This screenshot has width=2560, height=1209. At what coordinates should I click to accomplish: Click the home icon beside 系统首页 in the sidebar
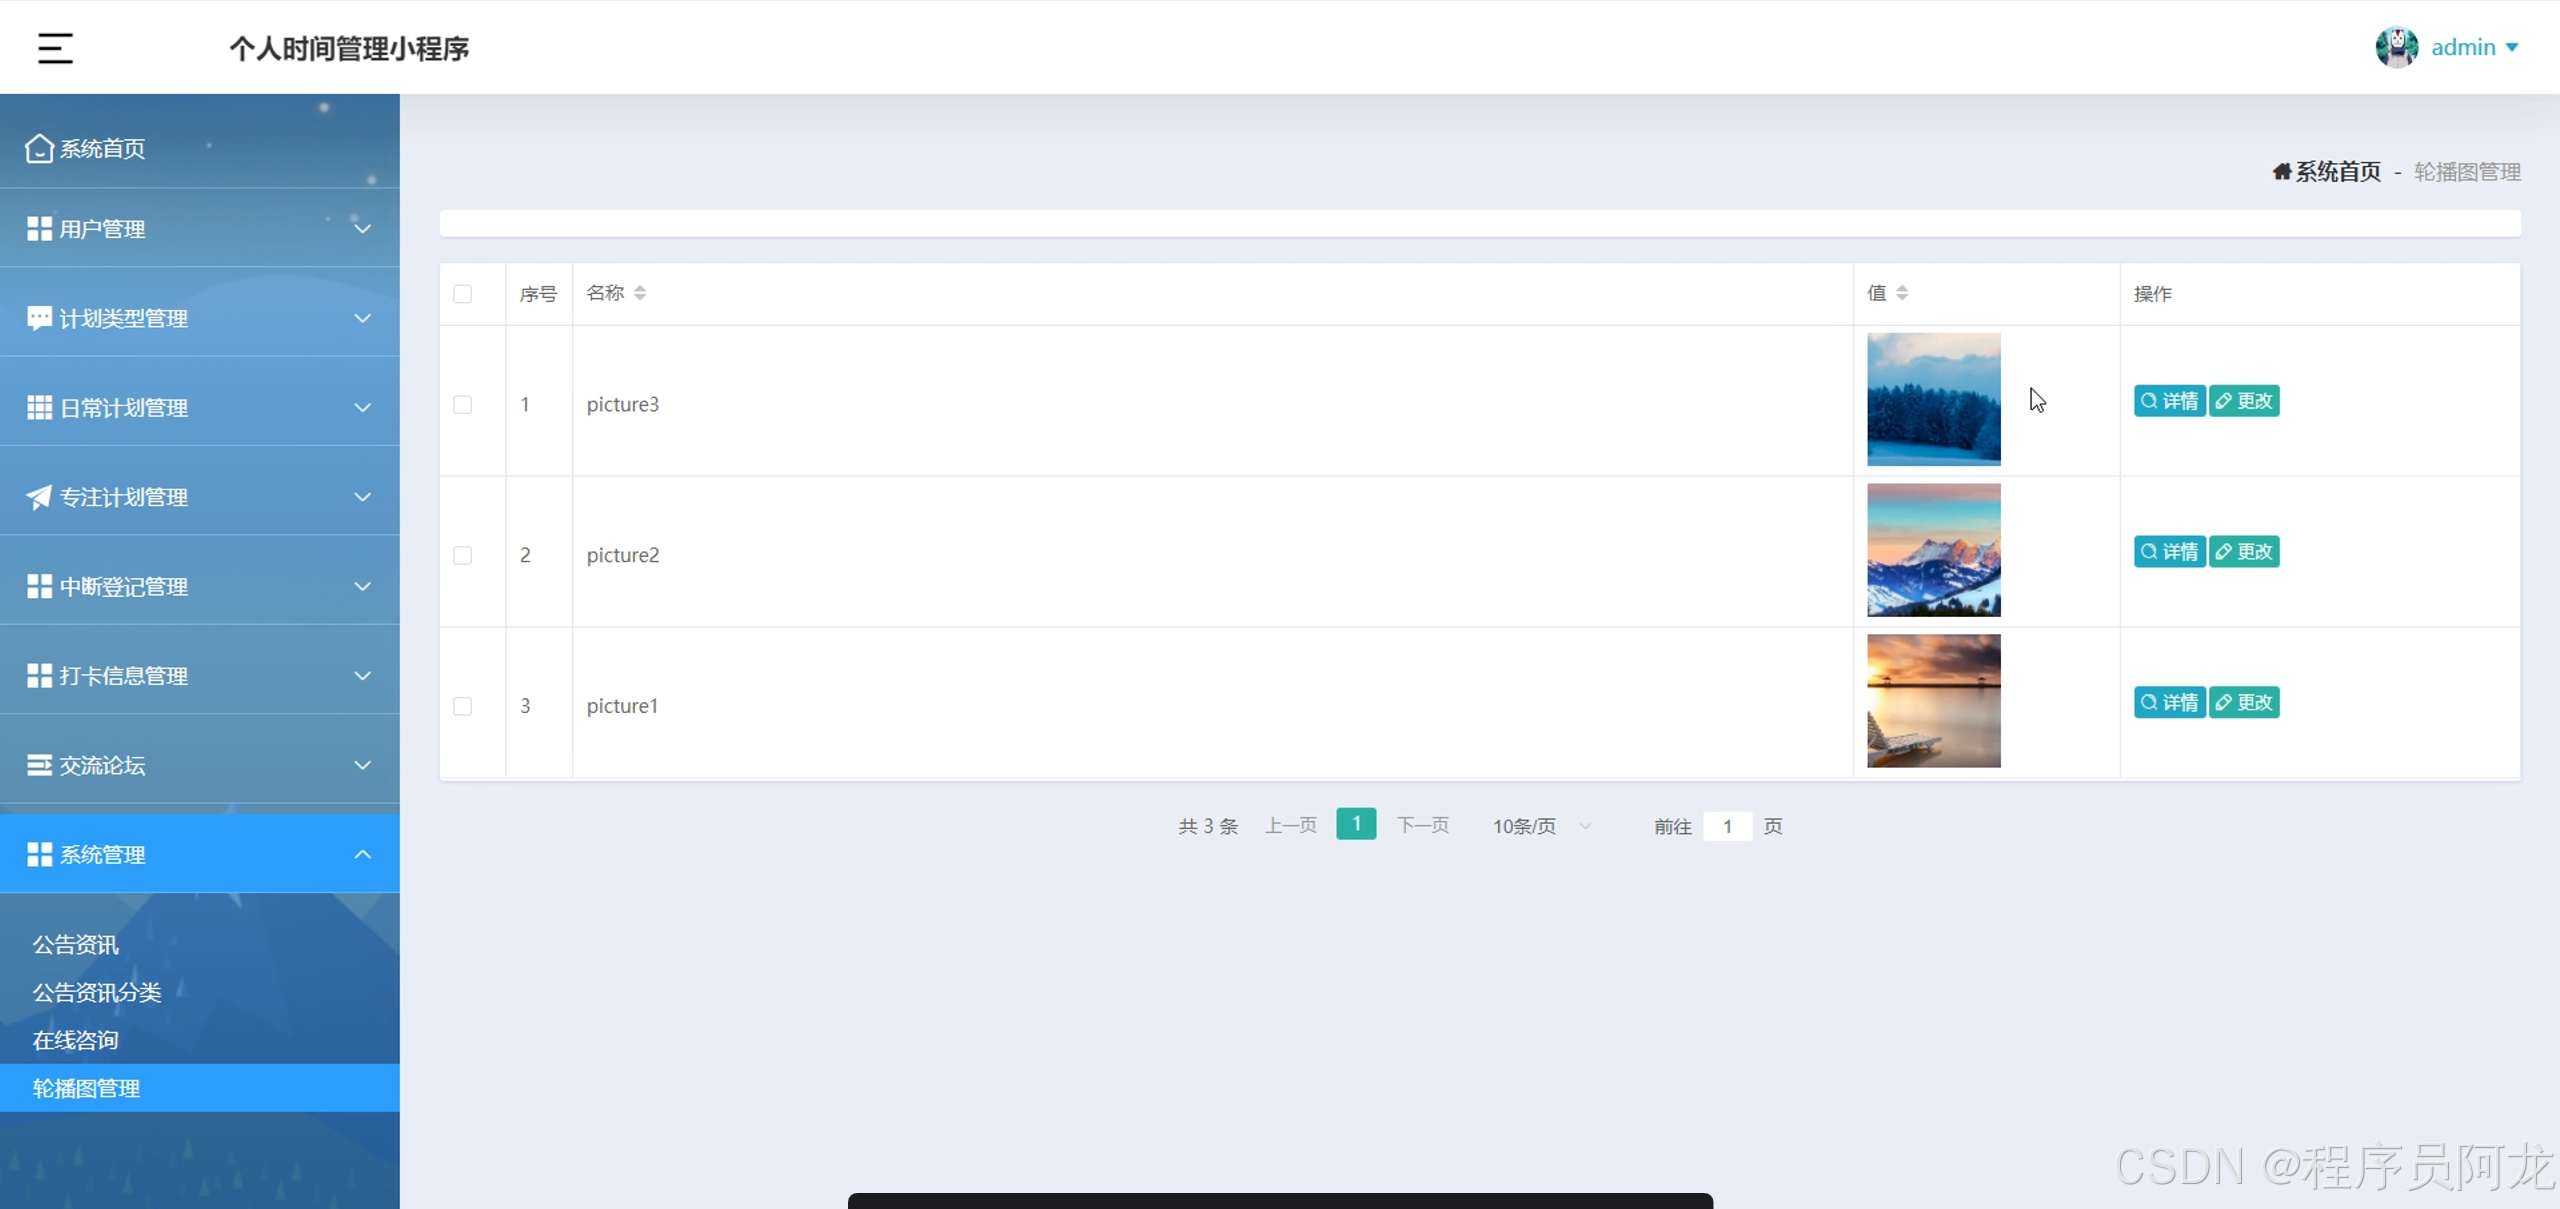[39, 148]
